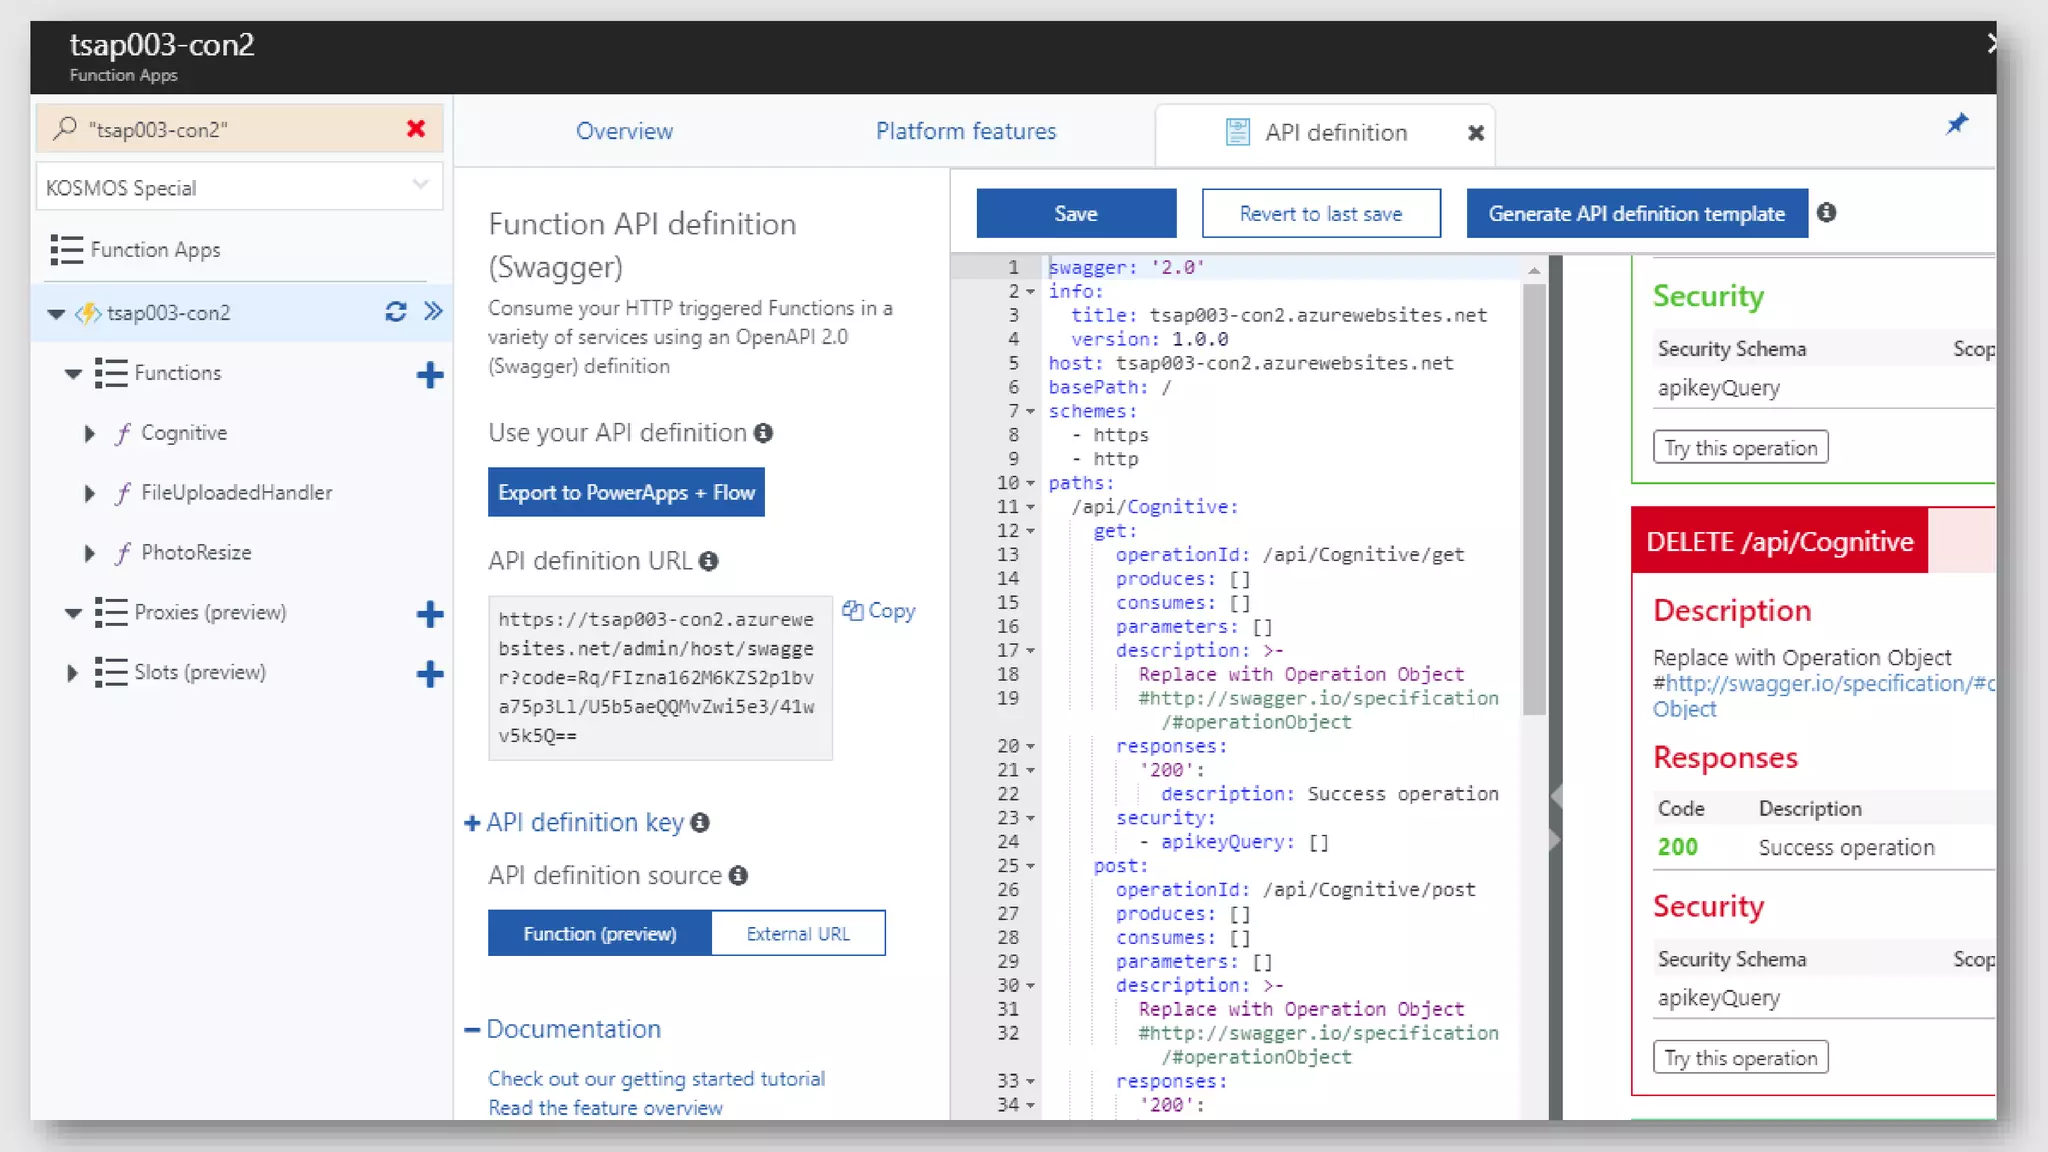Add a new slot with Slots plus icon
Screen dimensions: 2048x1152
coord(429,674)
